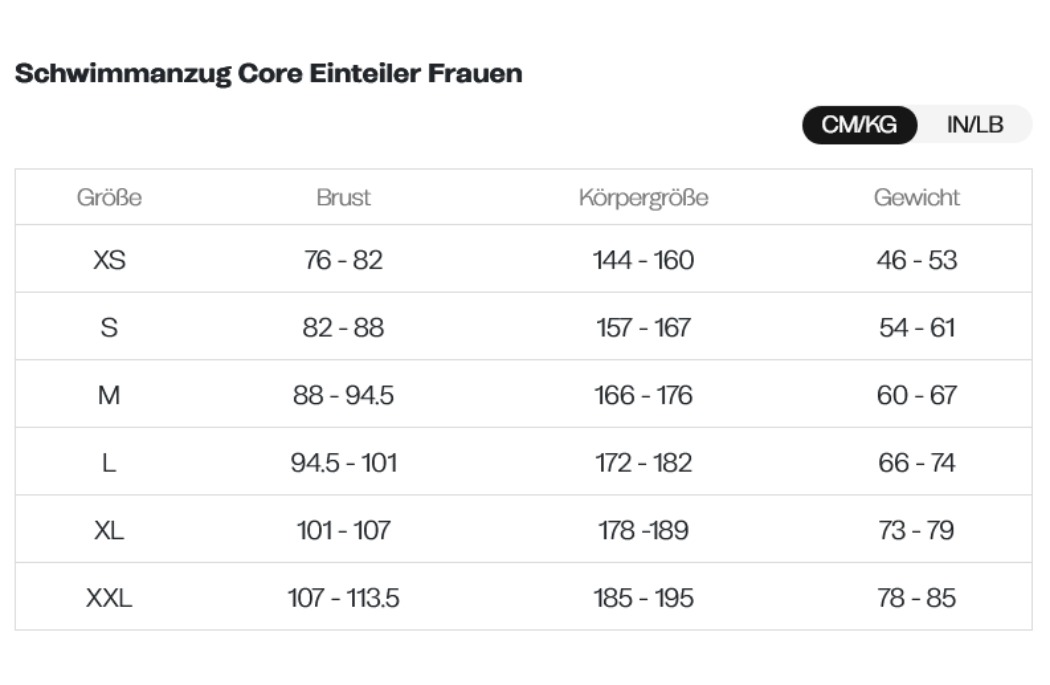Select the M size row label
Viewport: 1050px width, 685px height.
(109, 395)
